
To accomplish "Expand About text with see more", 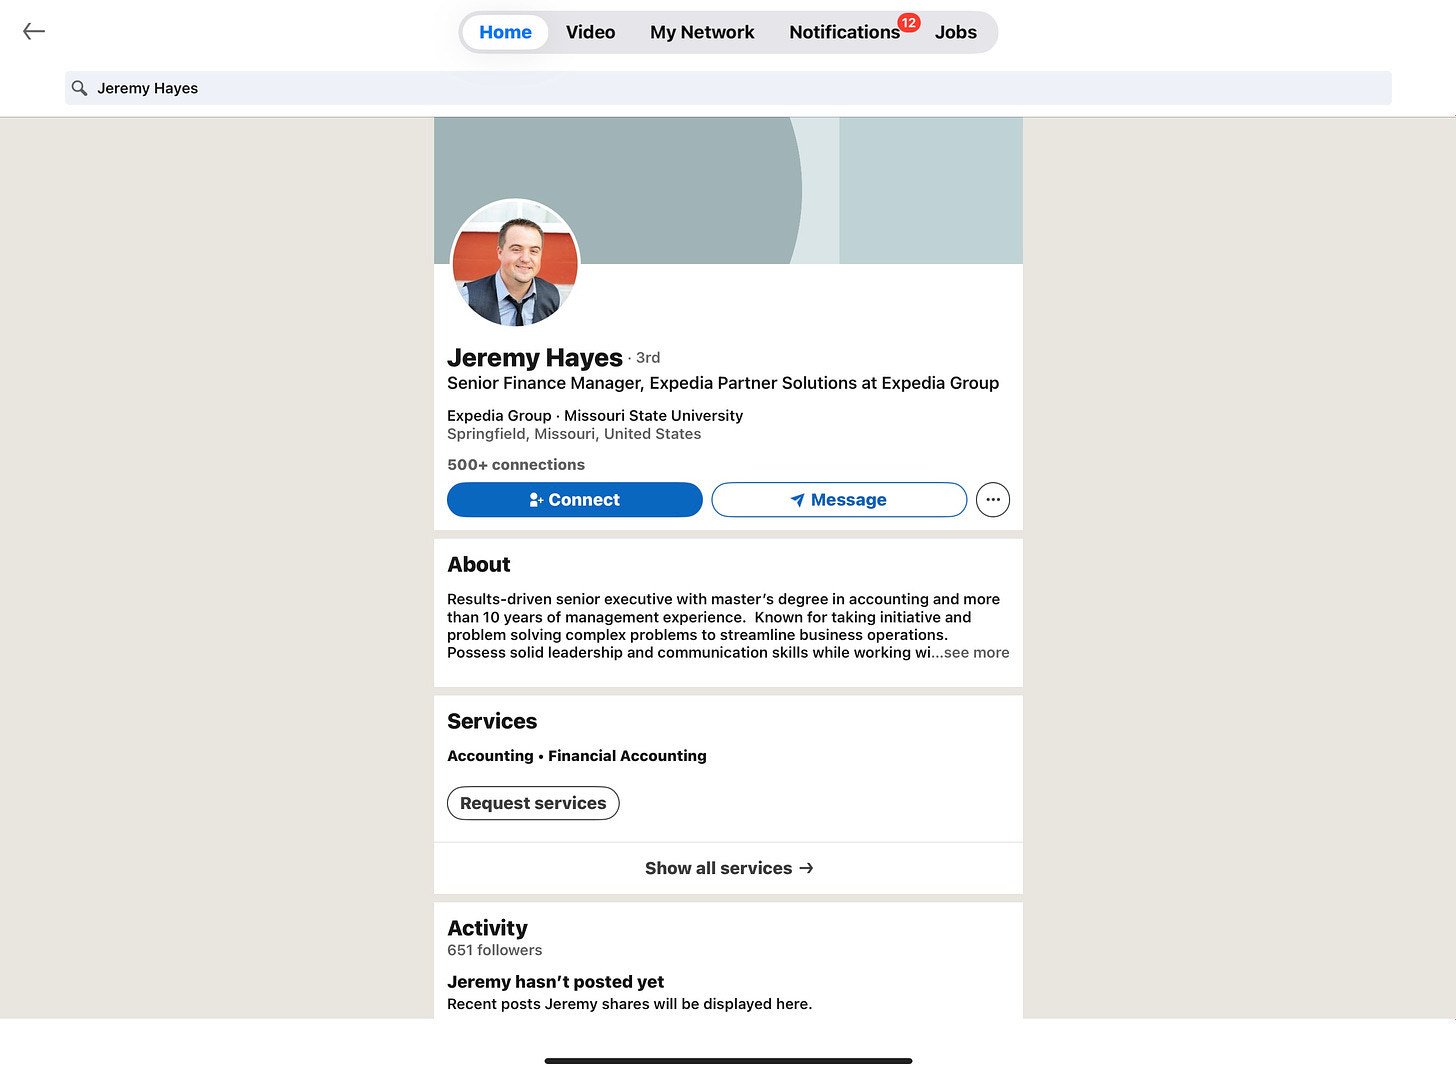I will point(976,653).
